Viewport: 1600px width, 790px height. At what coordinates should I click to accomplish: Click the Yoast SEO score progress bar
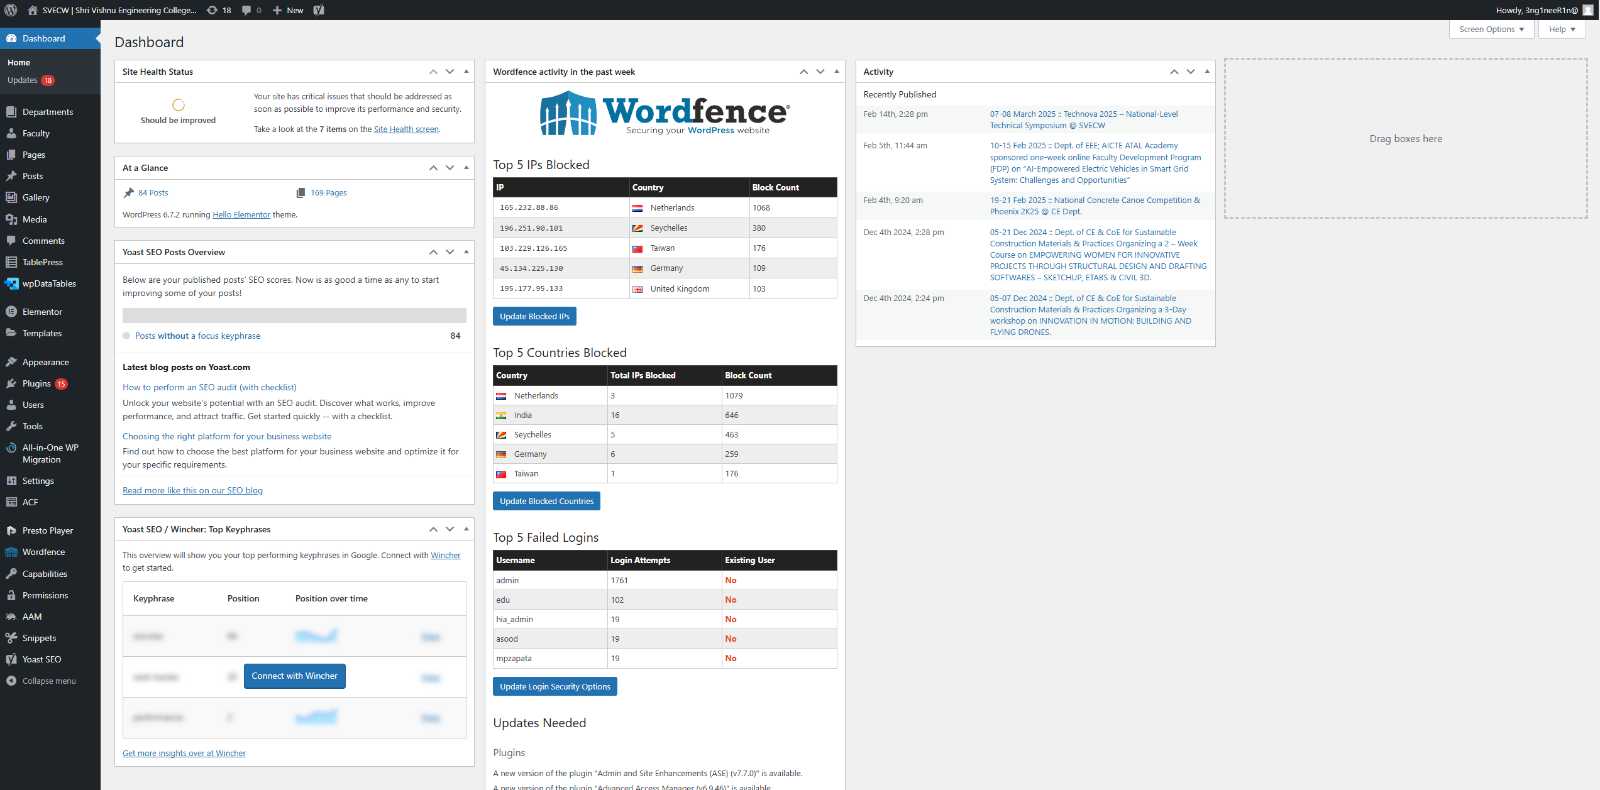294,315
